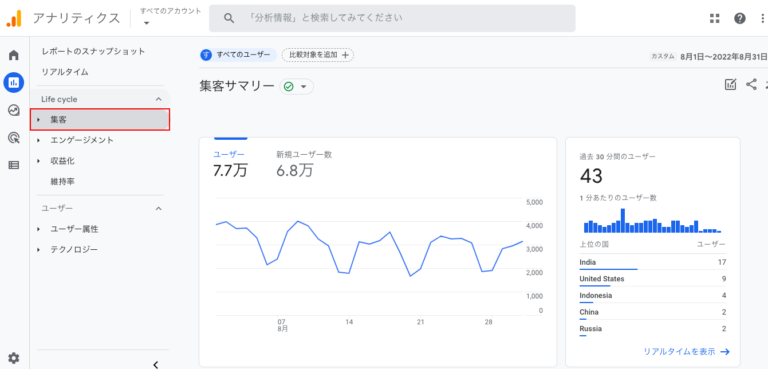This screenshot has height=369, width=768.
Task: Select the Reports bar-chart icon
Action: pyautogui.click(x=14, y=82)
